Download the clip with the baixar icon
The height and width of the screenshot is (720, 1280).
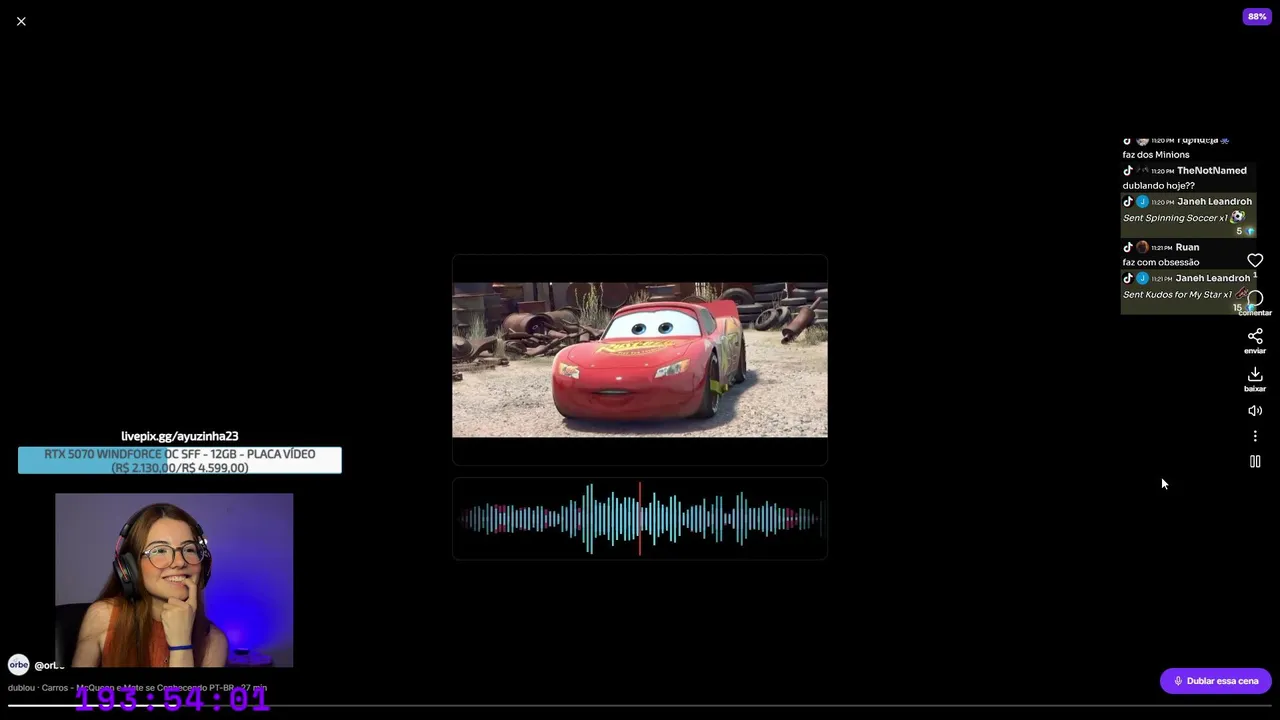tap(1255, 374)
